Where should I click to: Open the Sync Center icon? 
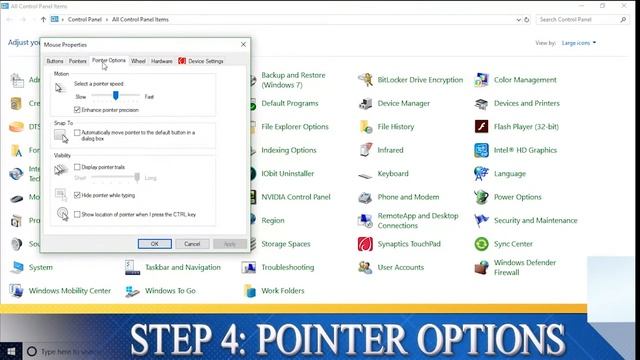[482, 244]
